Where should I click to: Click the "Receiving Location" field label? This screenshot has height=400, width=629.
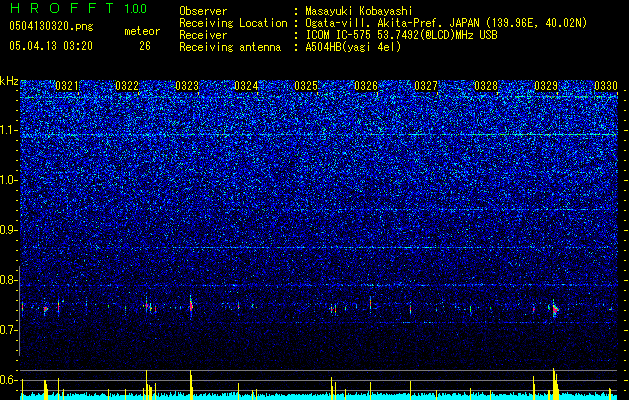click(233, 23)
